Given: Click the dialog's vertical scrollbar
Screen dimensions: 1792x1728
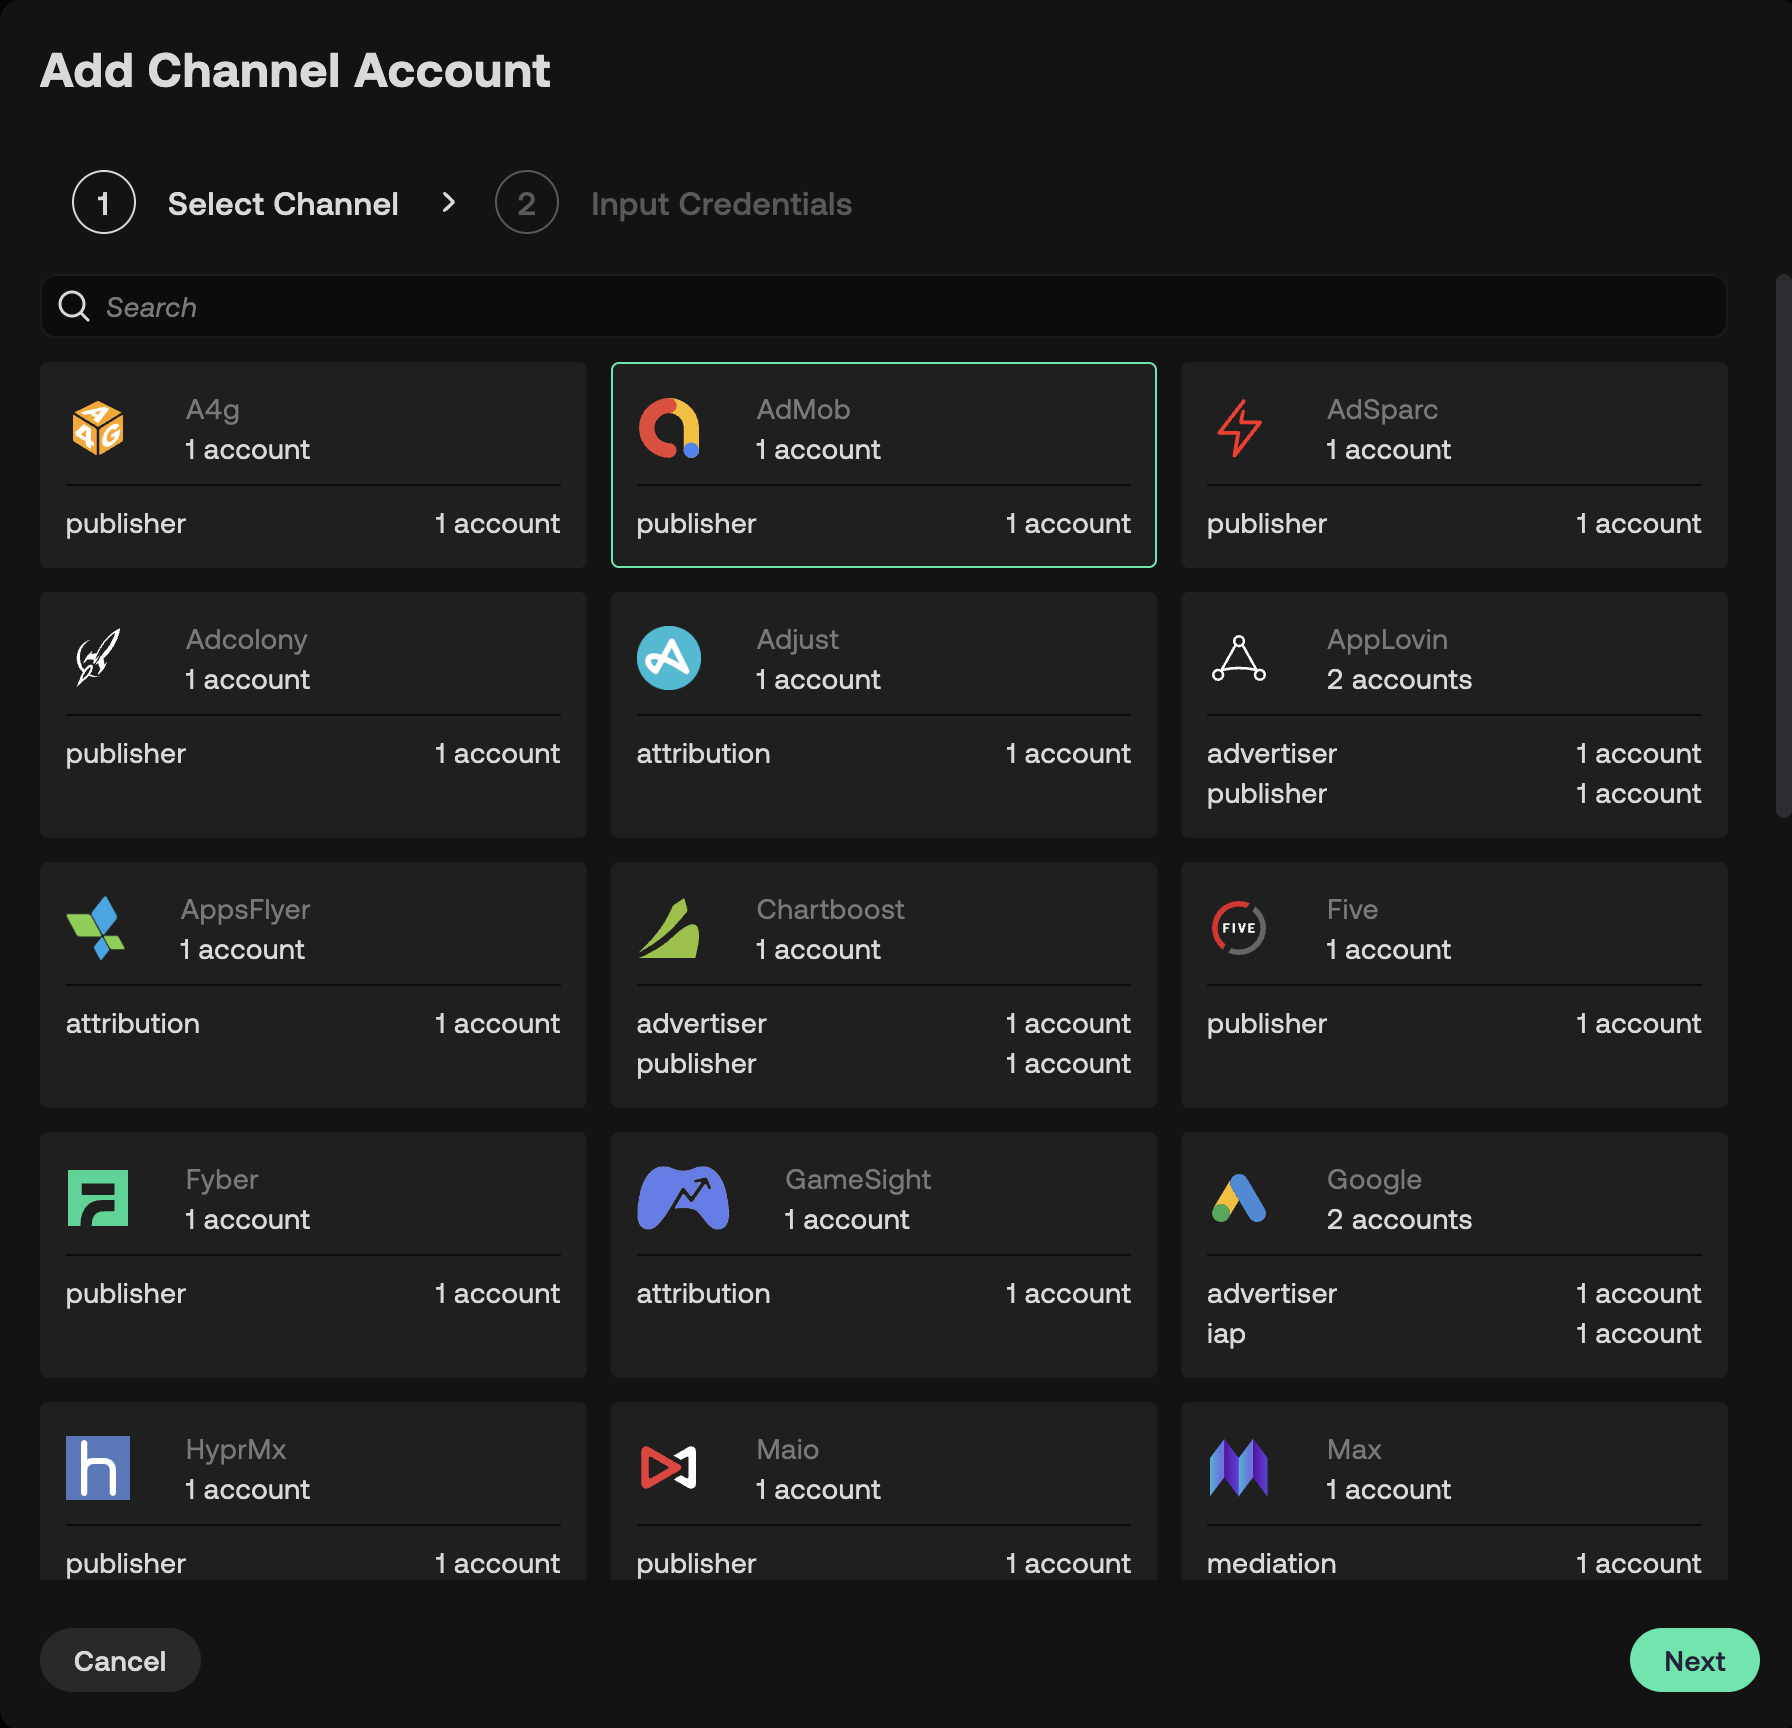Looking at the screenshot, I should [1783, 545].
